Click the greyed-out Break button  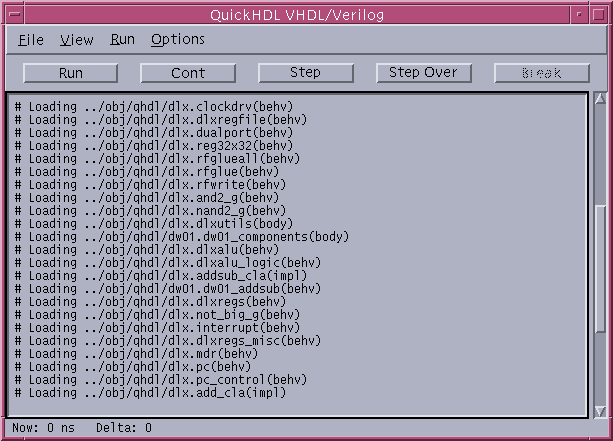tap(541, 73)
